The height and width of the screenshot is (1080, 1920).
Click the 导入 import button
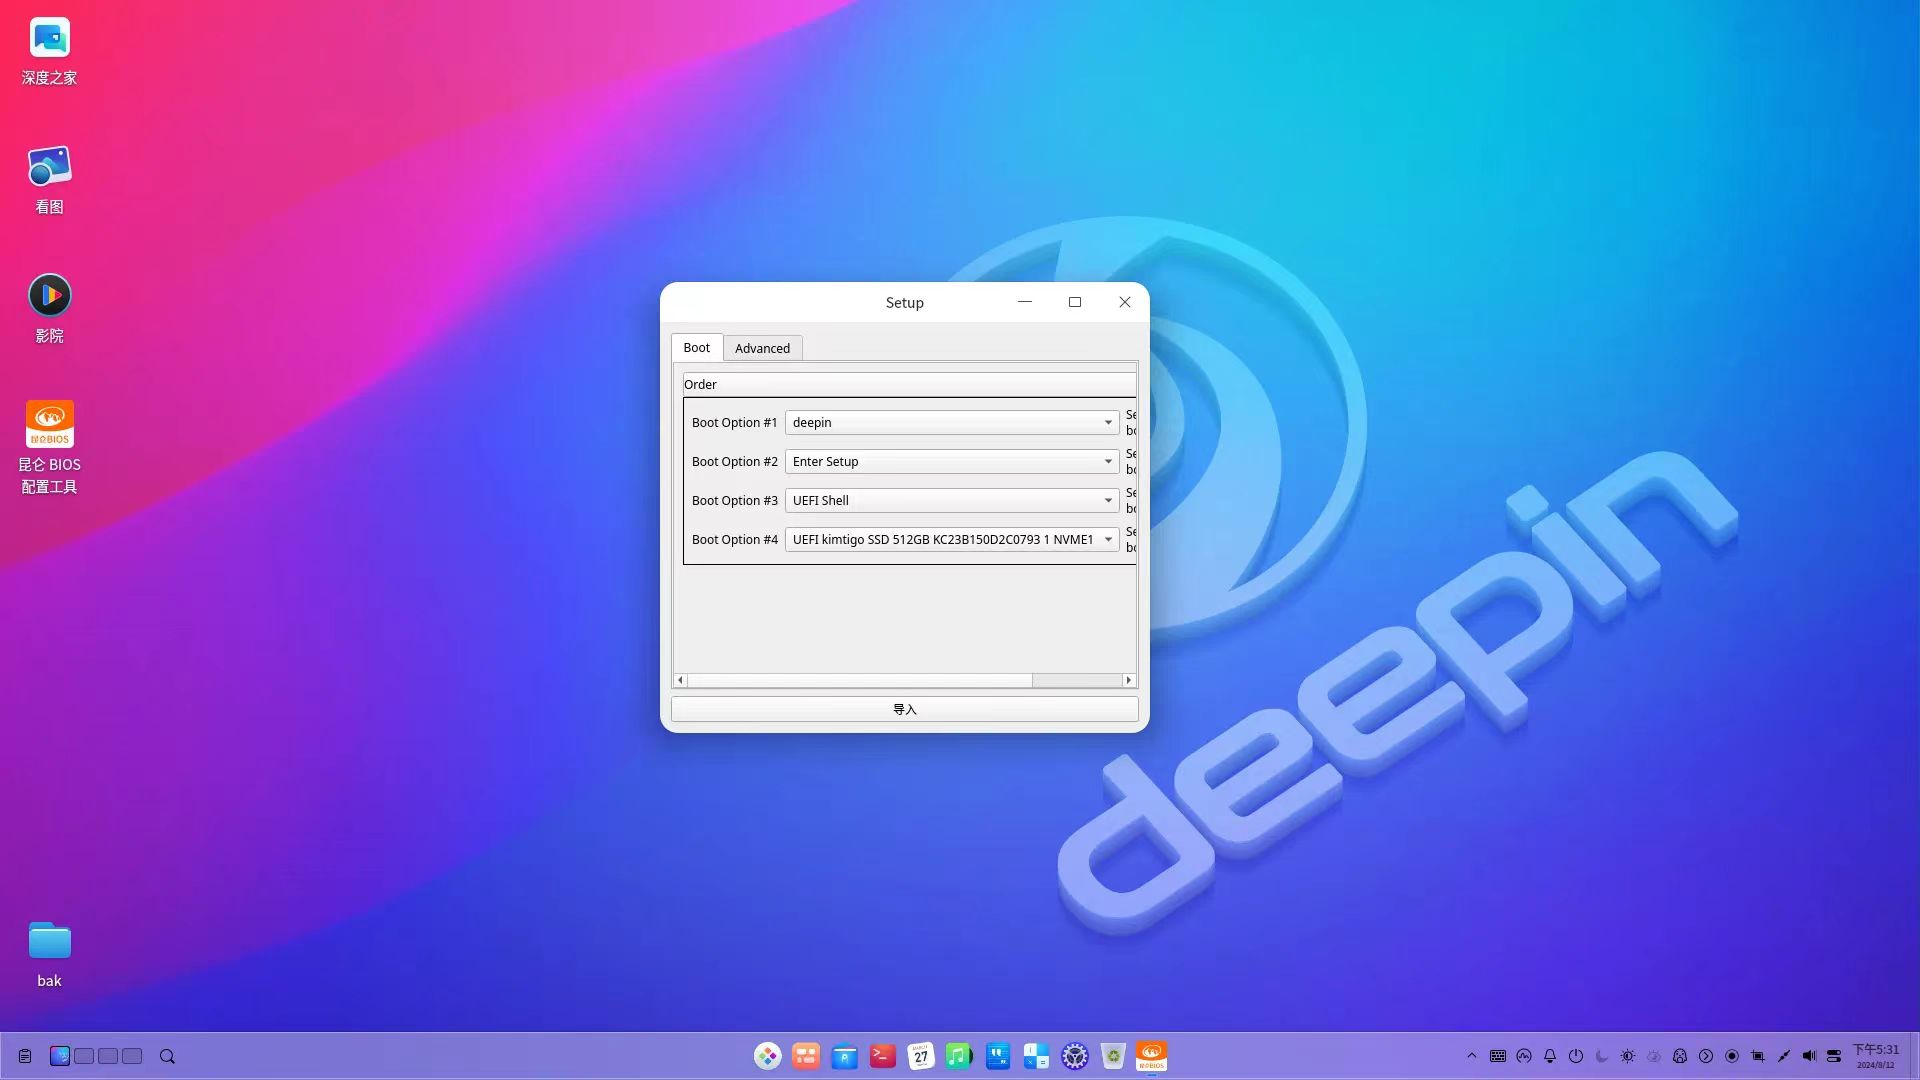(905, 709)
